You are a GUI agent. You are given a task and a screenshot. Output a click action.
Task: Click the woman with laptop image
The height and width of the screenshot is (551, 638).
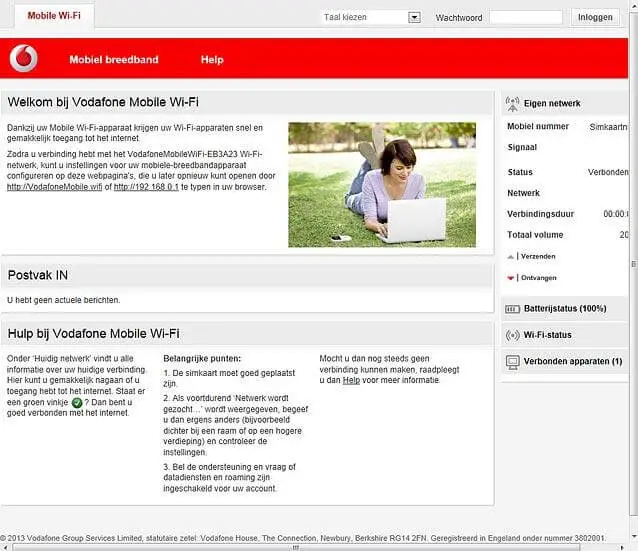point(382,184)
